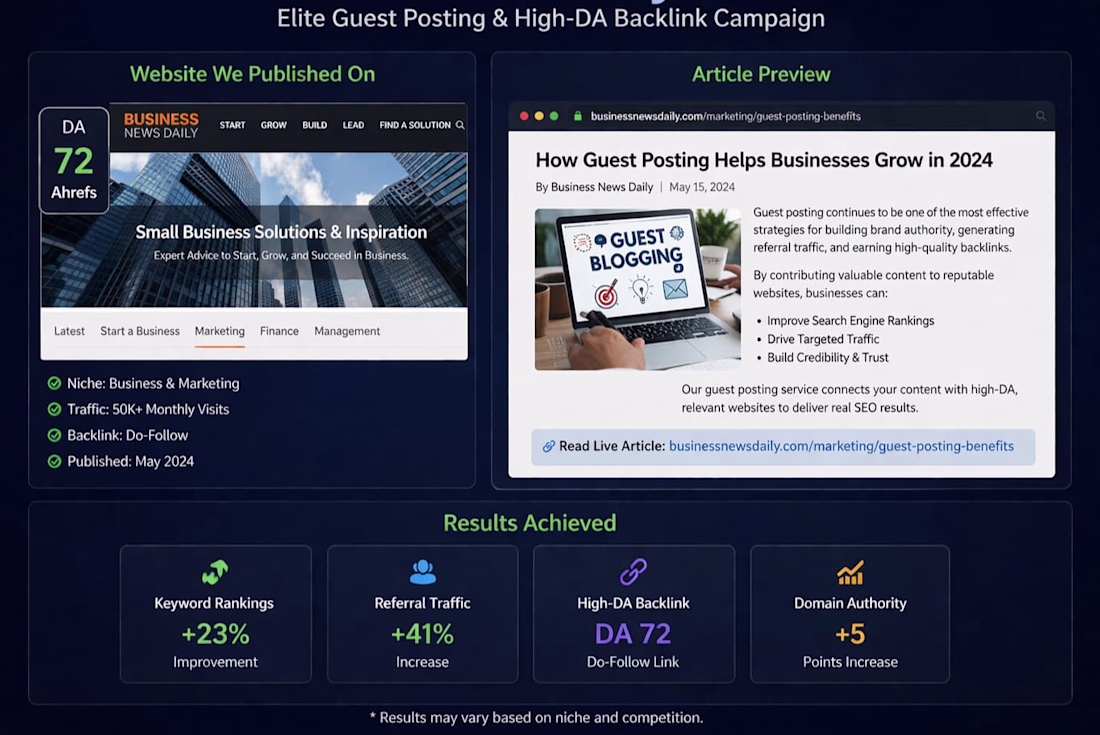Click the bullet Drive Targeted Traffic
Image resolution: width=1100 pixels, height=735 pixels.
[823, 339]
